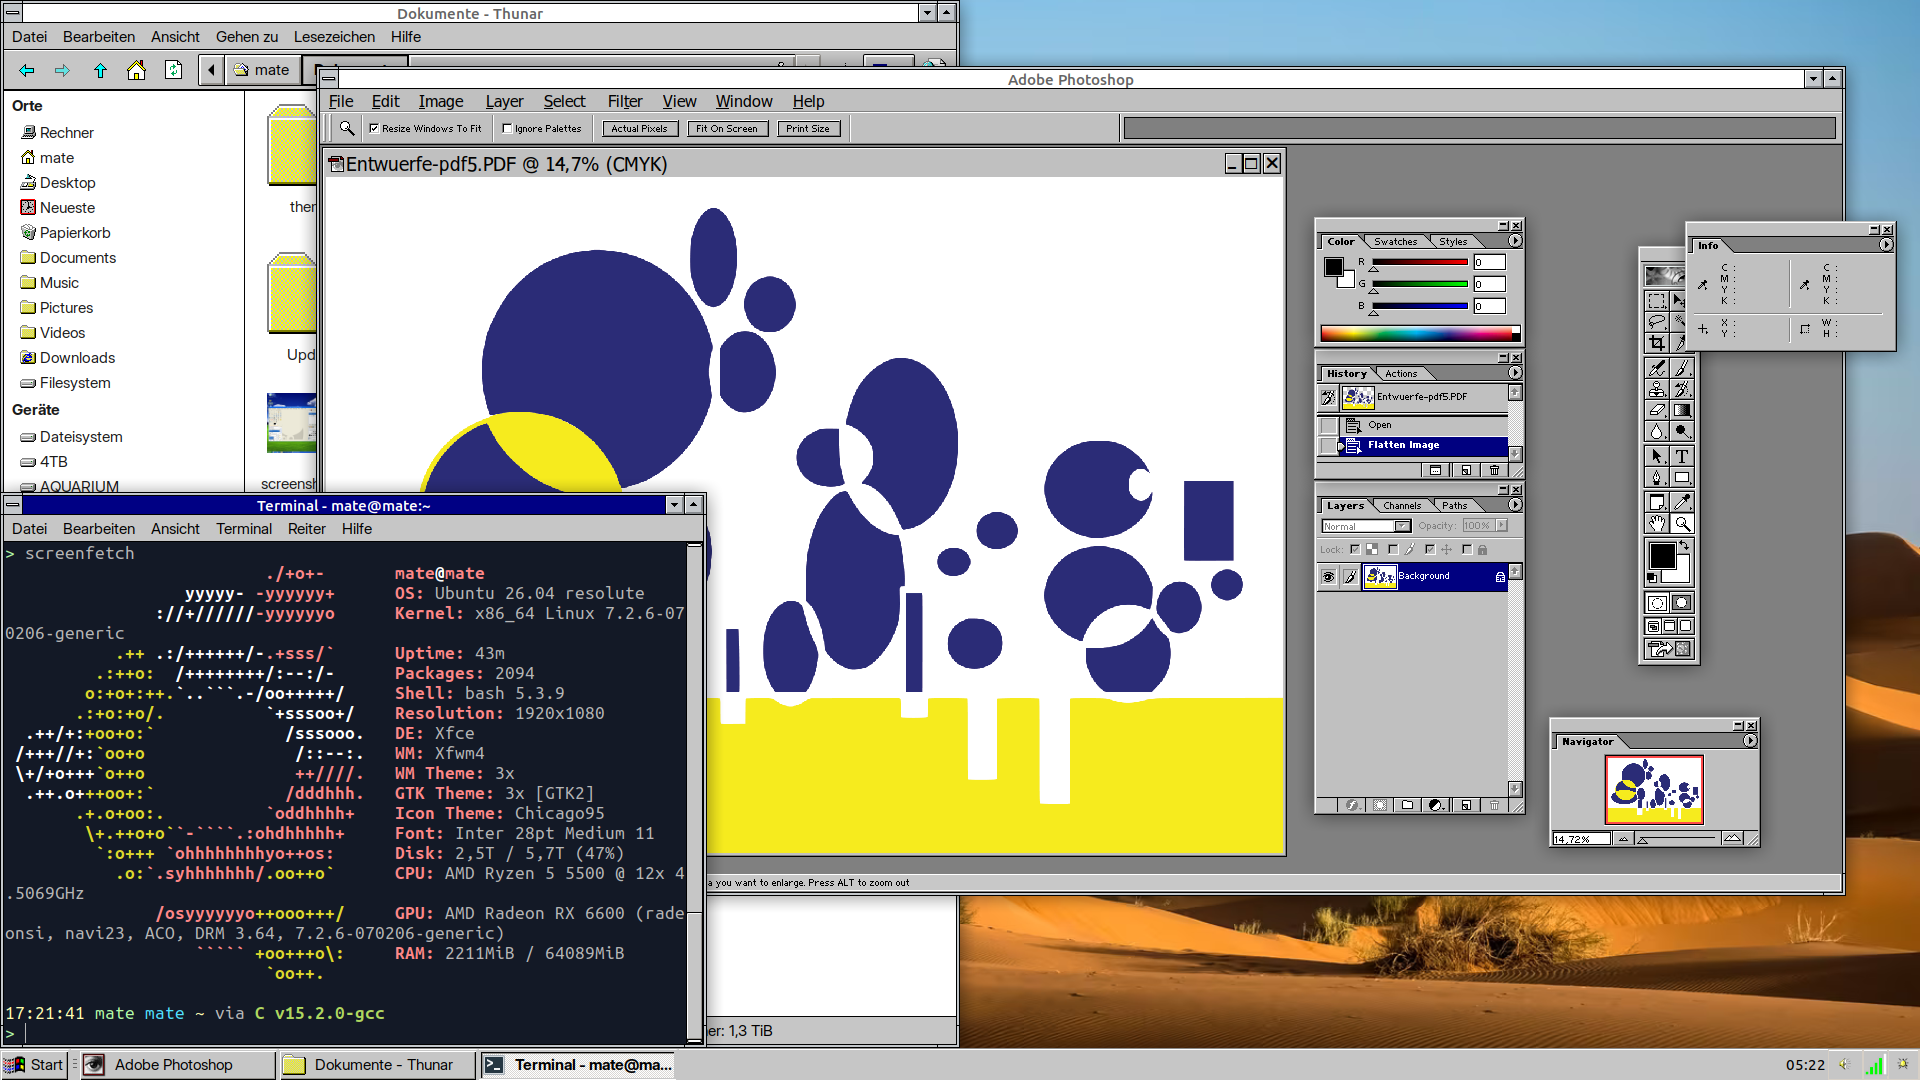This screenshot has height=1080, width=1920.
Task: Add a layer mask in Layers palette
Action: pos(1380,805)
